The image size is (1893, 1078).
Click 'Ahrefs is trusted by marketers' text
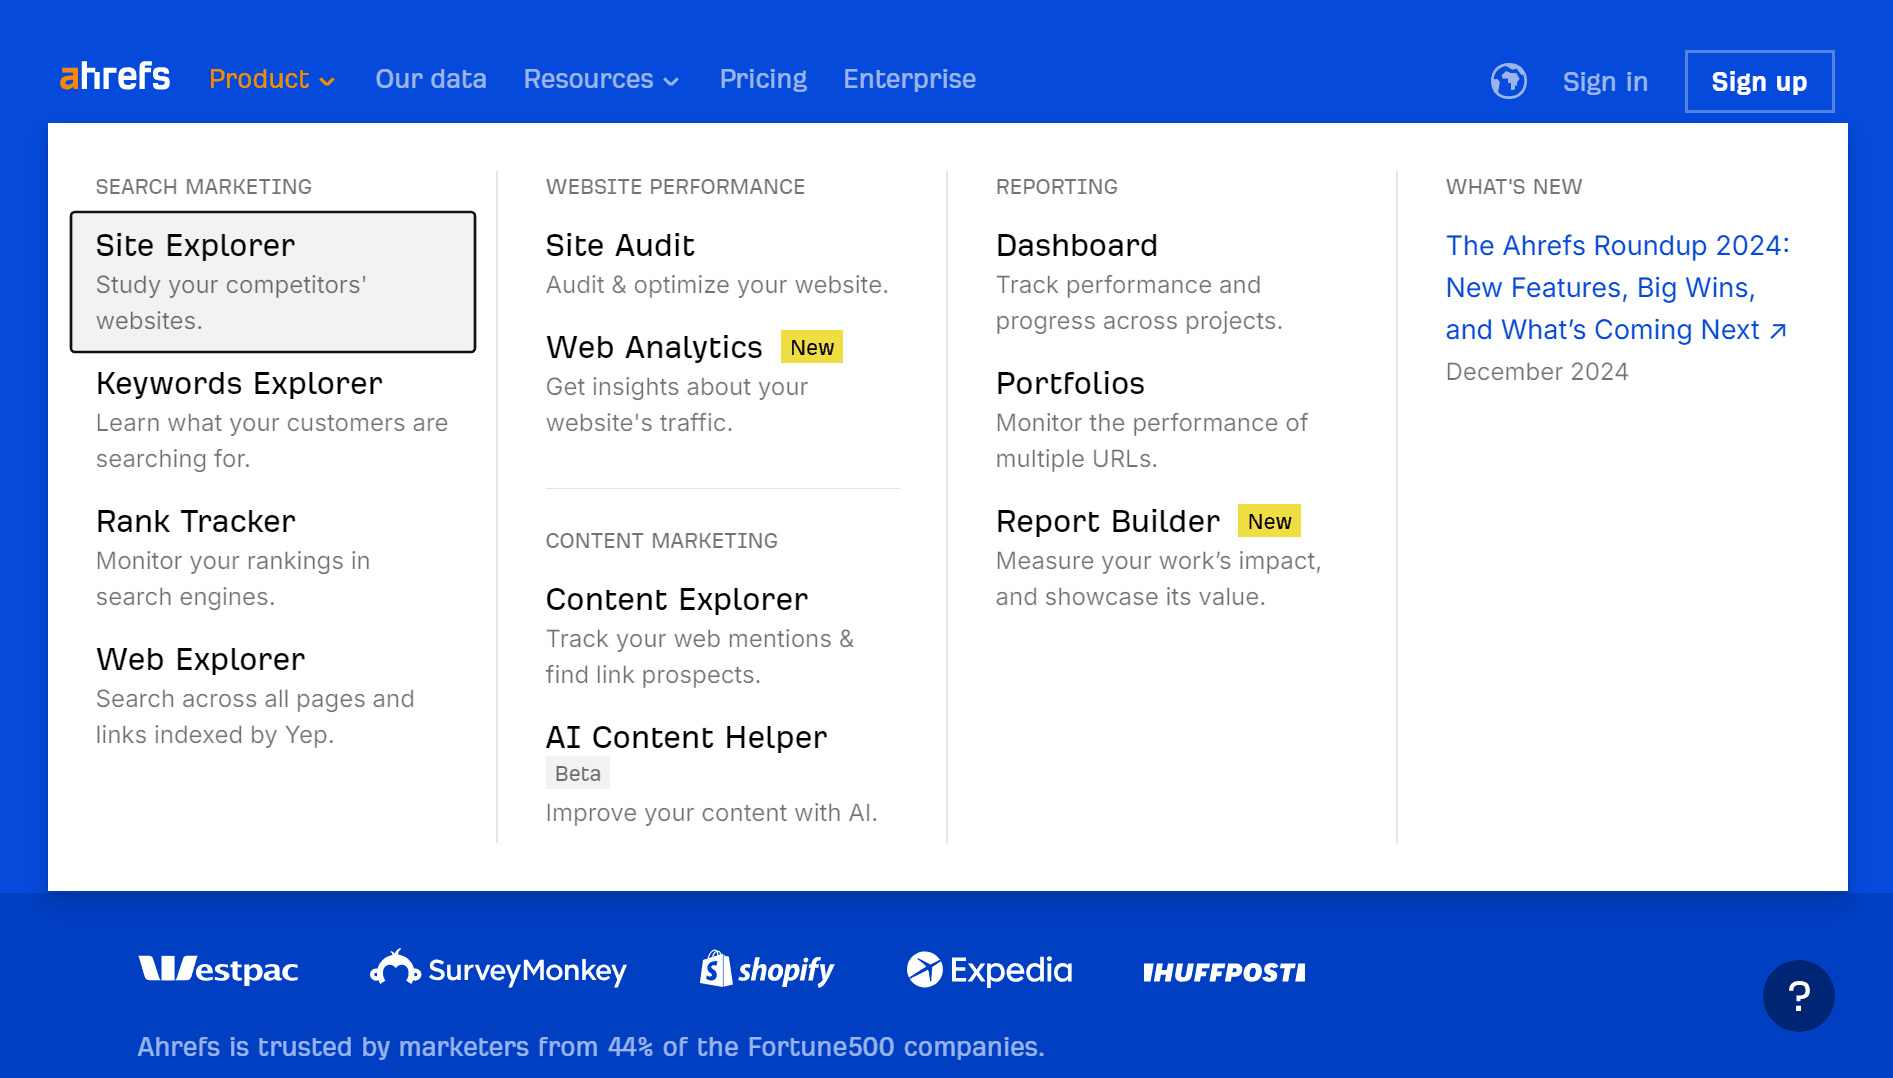[591, 1047]
